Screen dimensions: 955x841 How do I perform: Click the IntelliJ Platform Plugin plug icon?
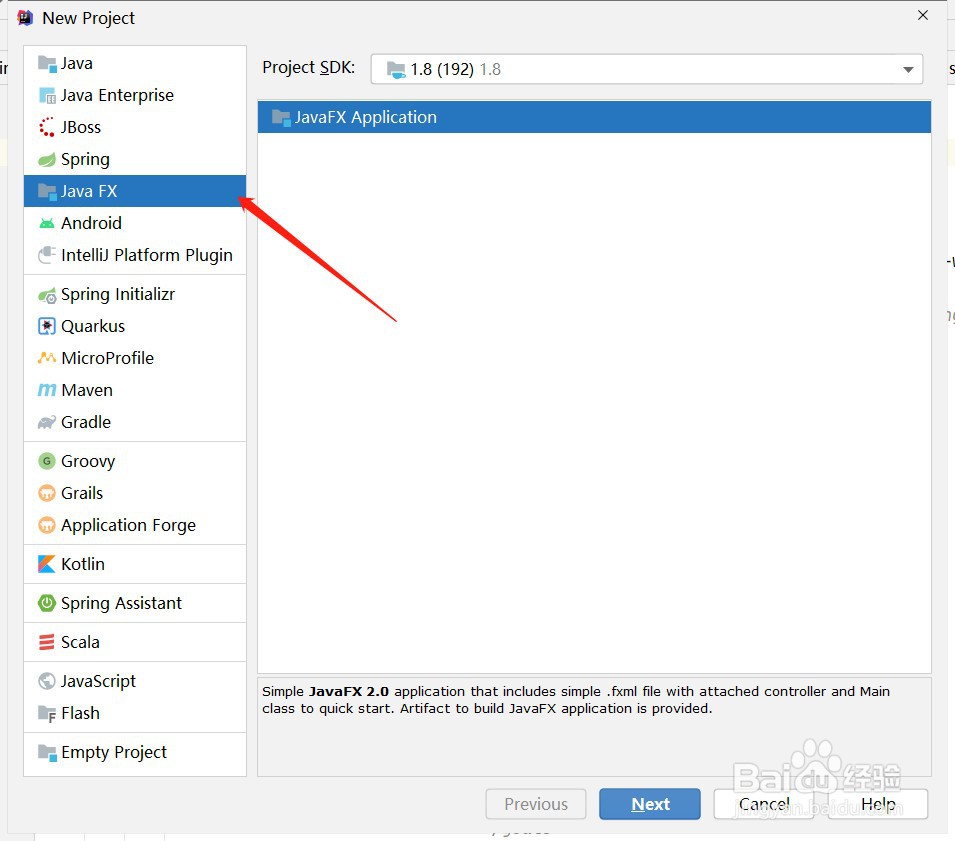pos(47,255)
